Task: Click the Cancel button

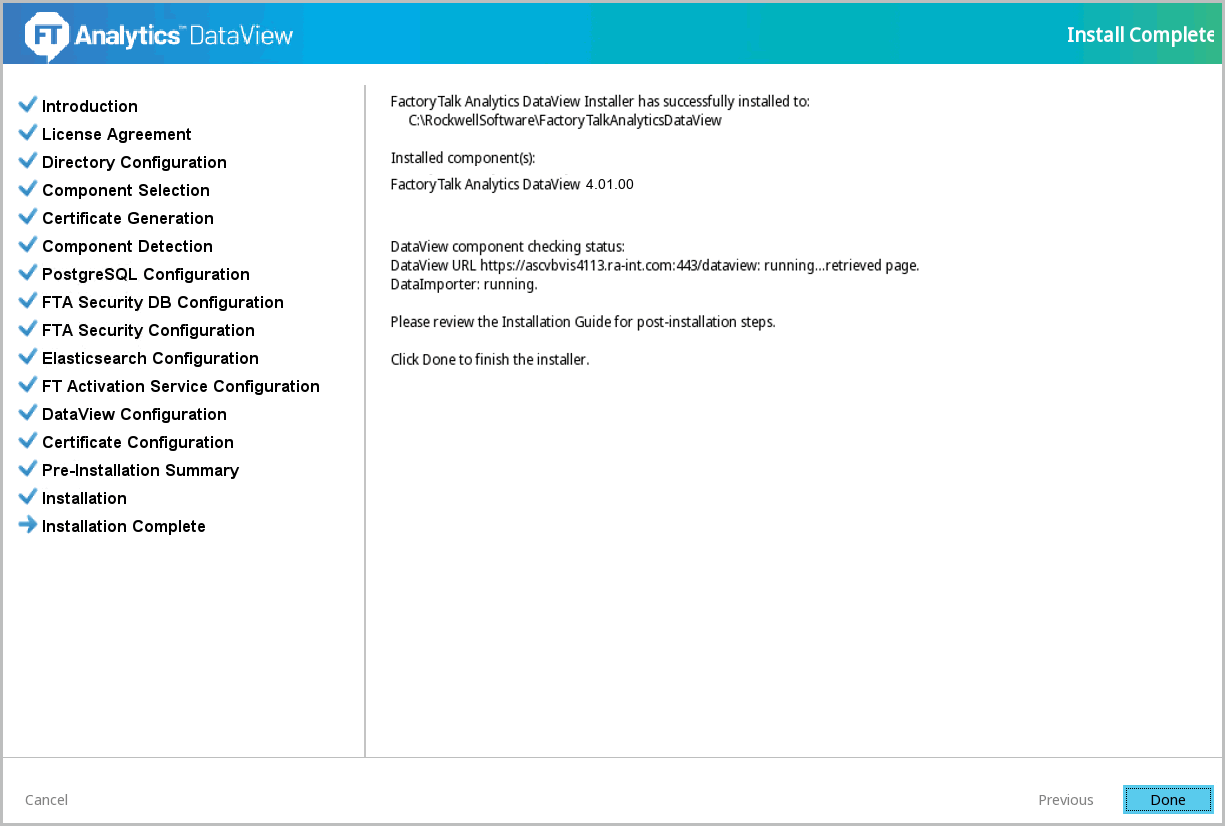Action: (46, 800)
